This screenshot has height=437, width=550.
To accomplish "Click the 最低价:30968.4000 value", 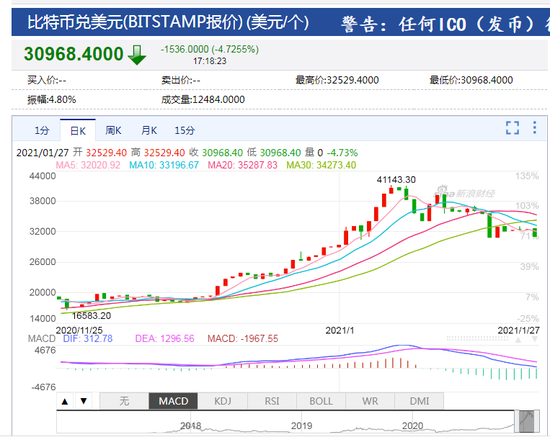I will pos(471,80).
